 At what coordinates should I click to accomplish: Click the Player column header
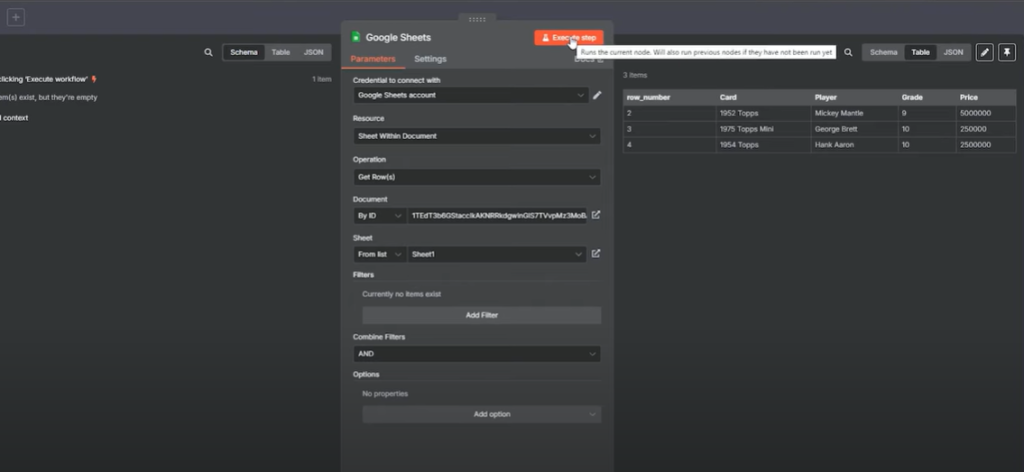(854, 97)
